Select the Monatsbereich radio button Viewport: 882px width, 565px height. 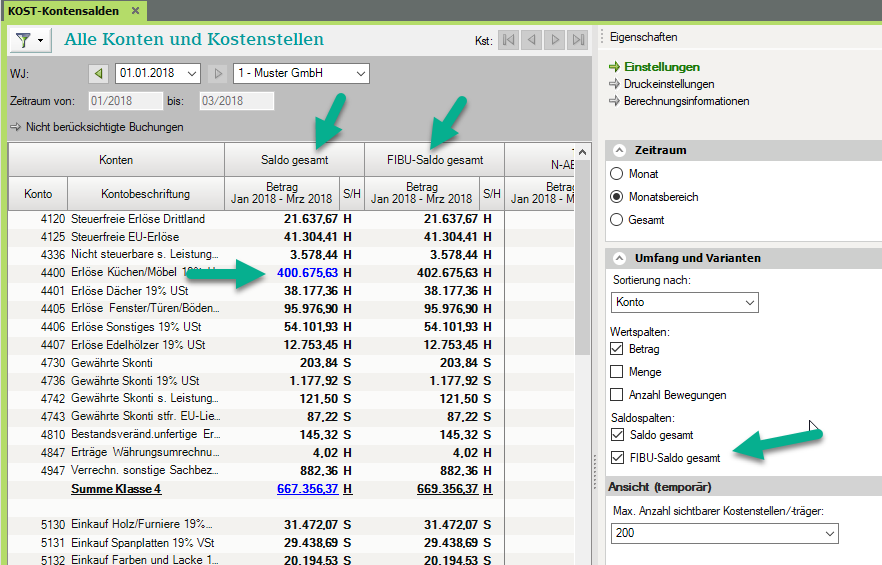616,197
